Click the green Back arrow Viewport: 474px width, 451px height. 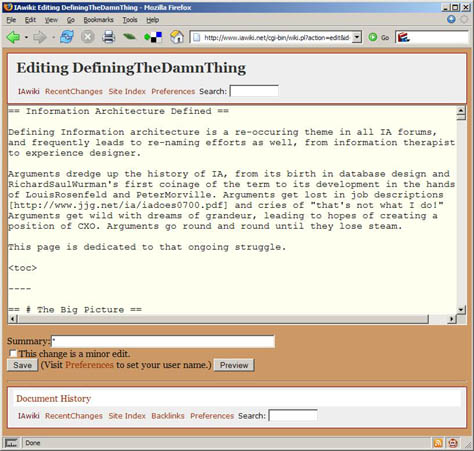(x=13, y=37)
